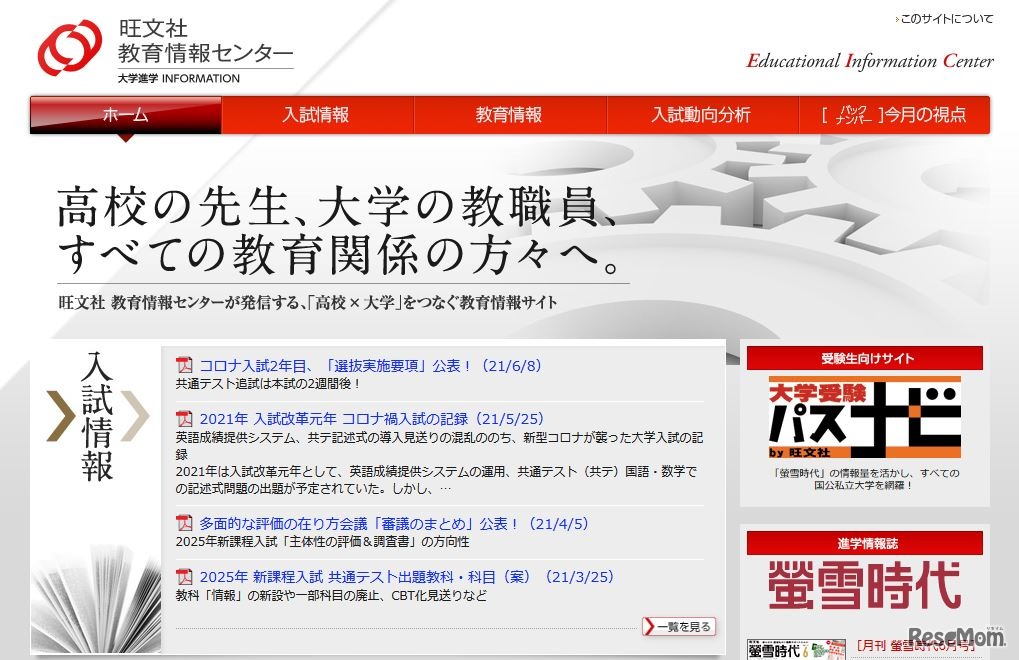The width and height of the screenshot is (1019, 660).
Task: Click 共通テスト追試は本試の2週間後 text
Action: [268, 384]
